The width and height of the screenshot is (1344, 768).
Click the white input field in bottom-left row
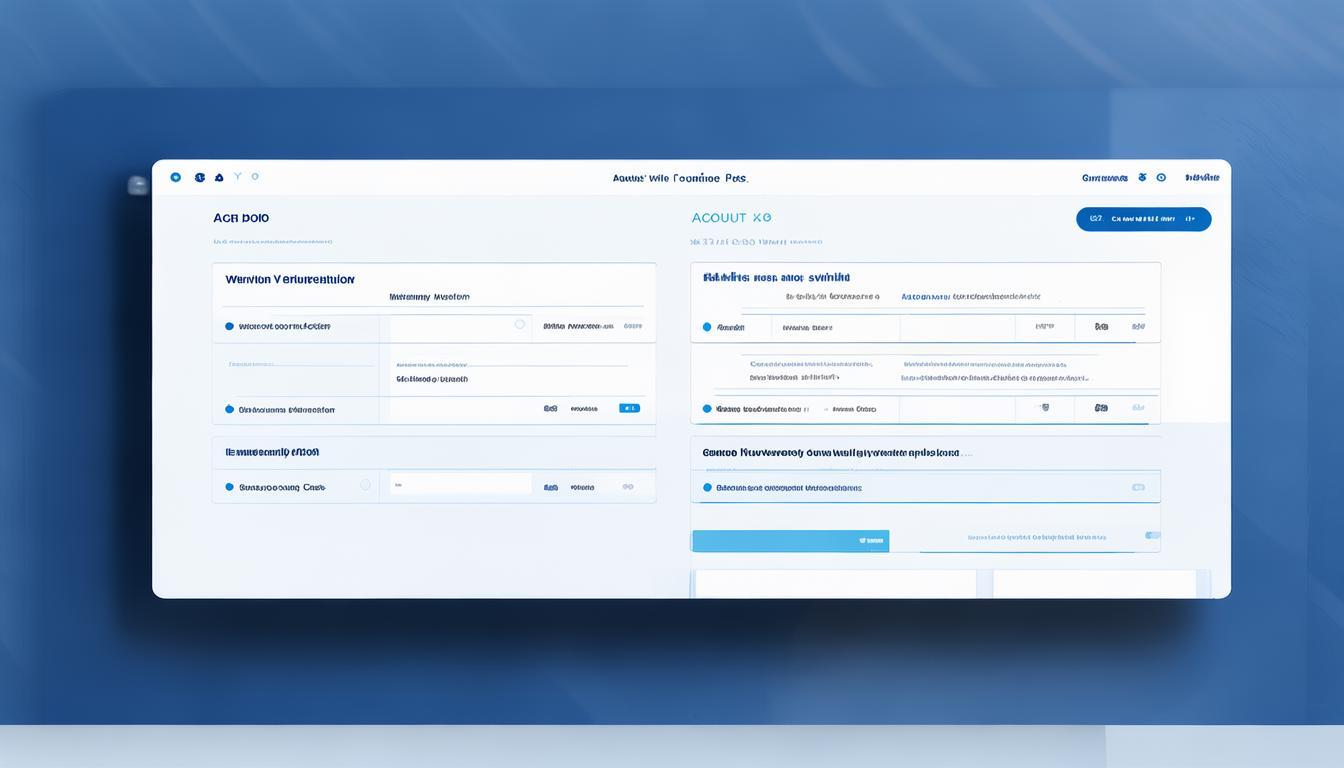(460, 485)
